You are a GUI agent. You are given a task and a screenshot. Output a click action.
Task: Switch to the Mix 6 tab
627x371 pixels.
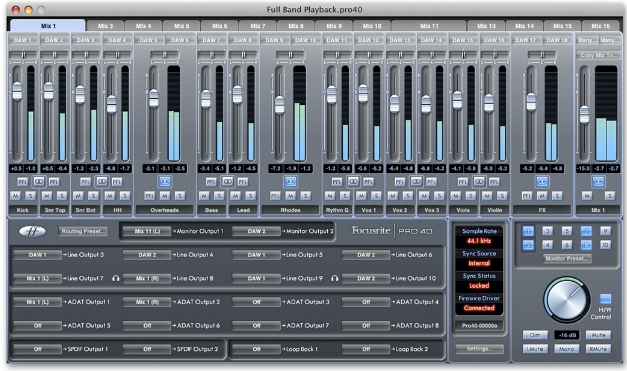220,26
